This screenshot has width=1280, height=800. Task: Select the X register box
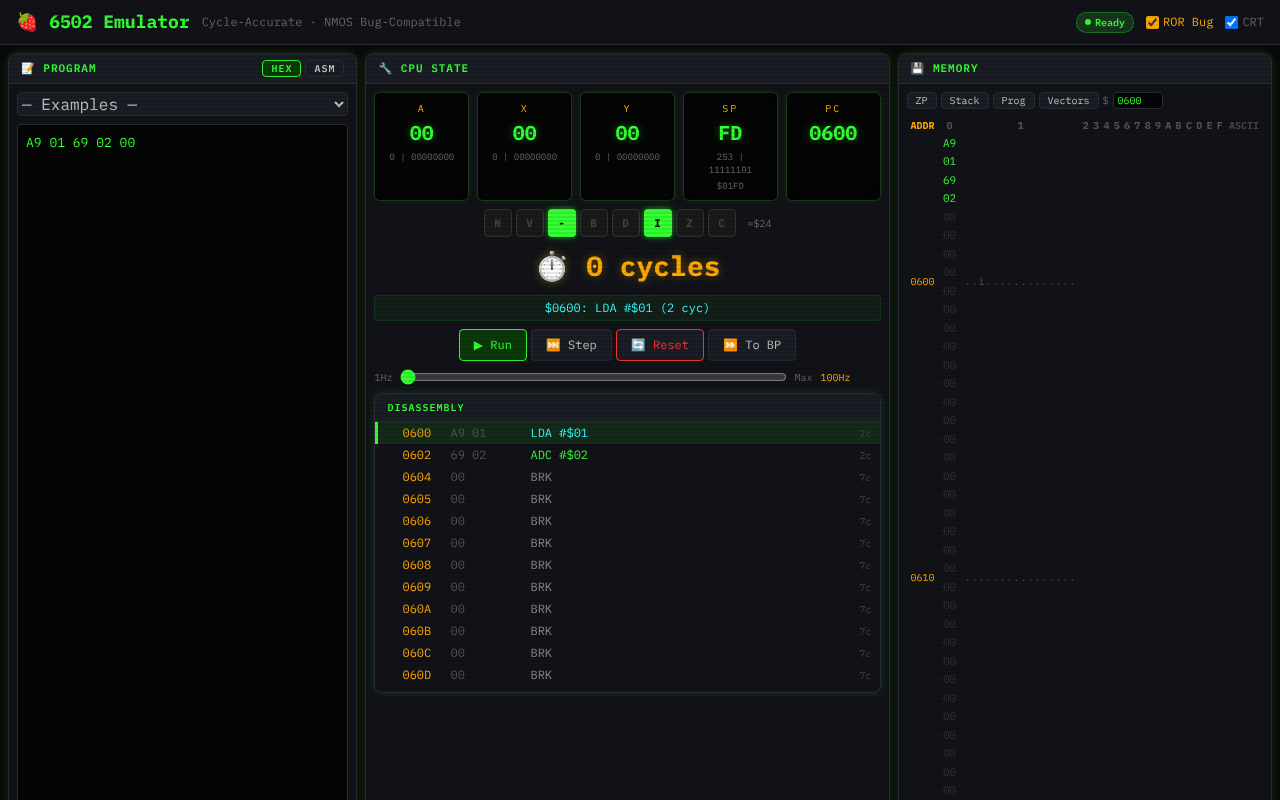[x=524, y=146]
